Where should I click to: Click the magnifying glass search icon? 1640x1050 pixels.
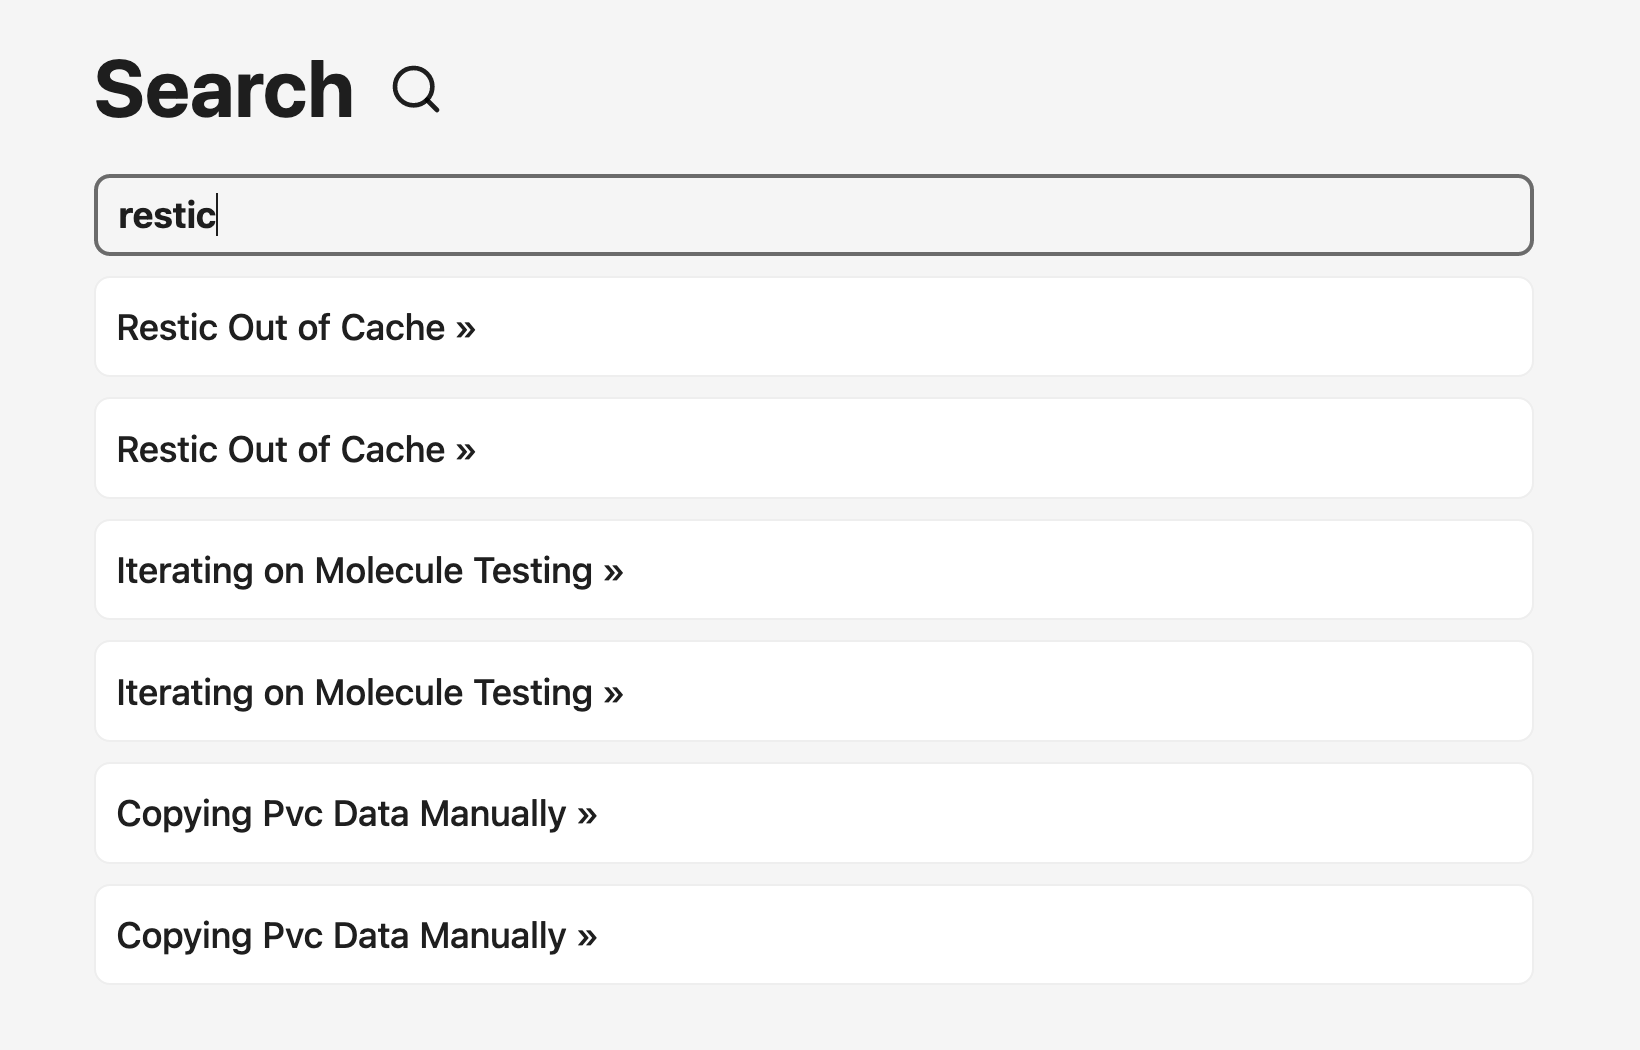(x=416, y=91)
